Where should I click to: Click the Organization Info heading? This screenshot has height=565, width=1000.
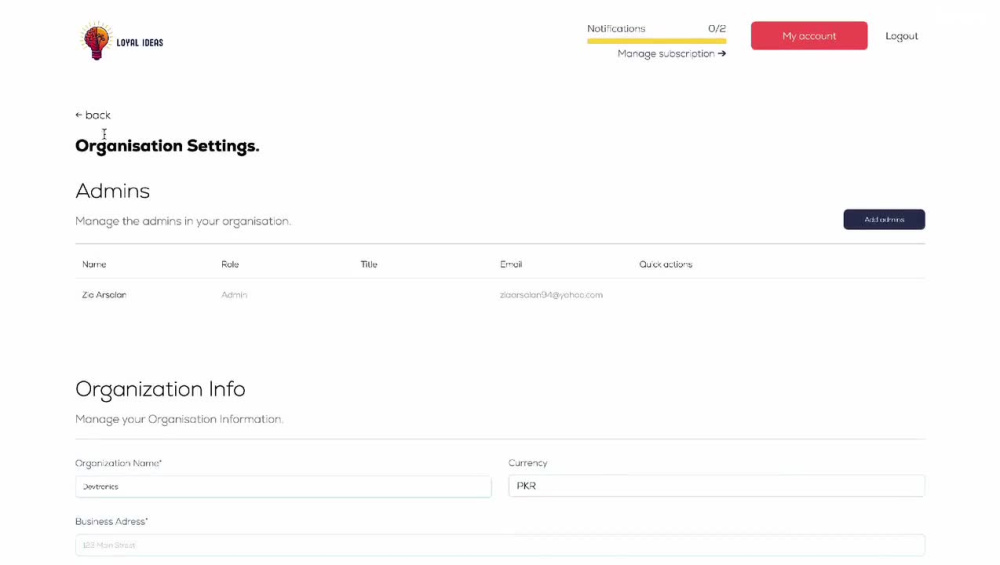[x=160, y=389]
